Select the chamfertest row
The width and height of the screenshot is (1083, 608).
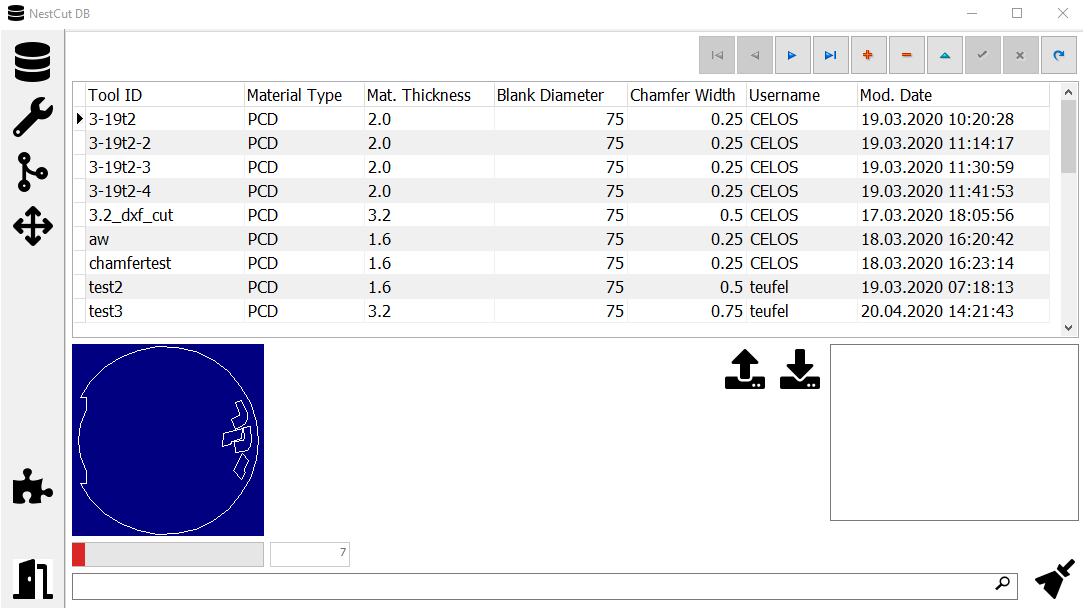click(x=562, y=263)
